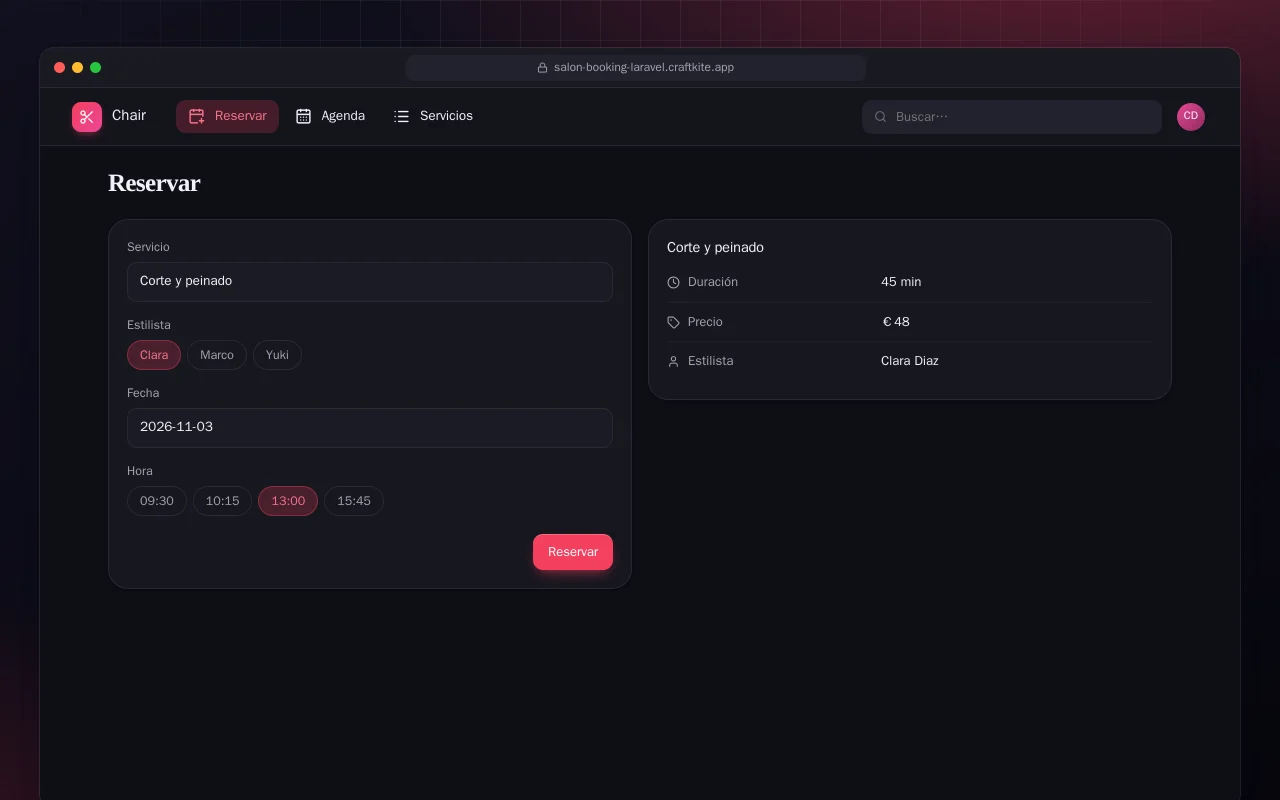Click the Estilista label in the form
This screenshot has height=800, width=1280.
click(x=149, y=325)
